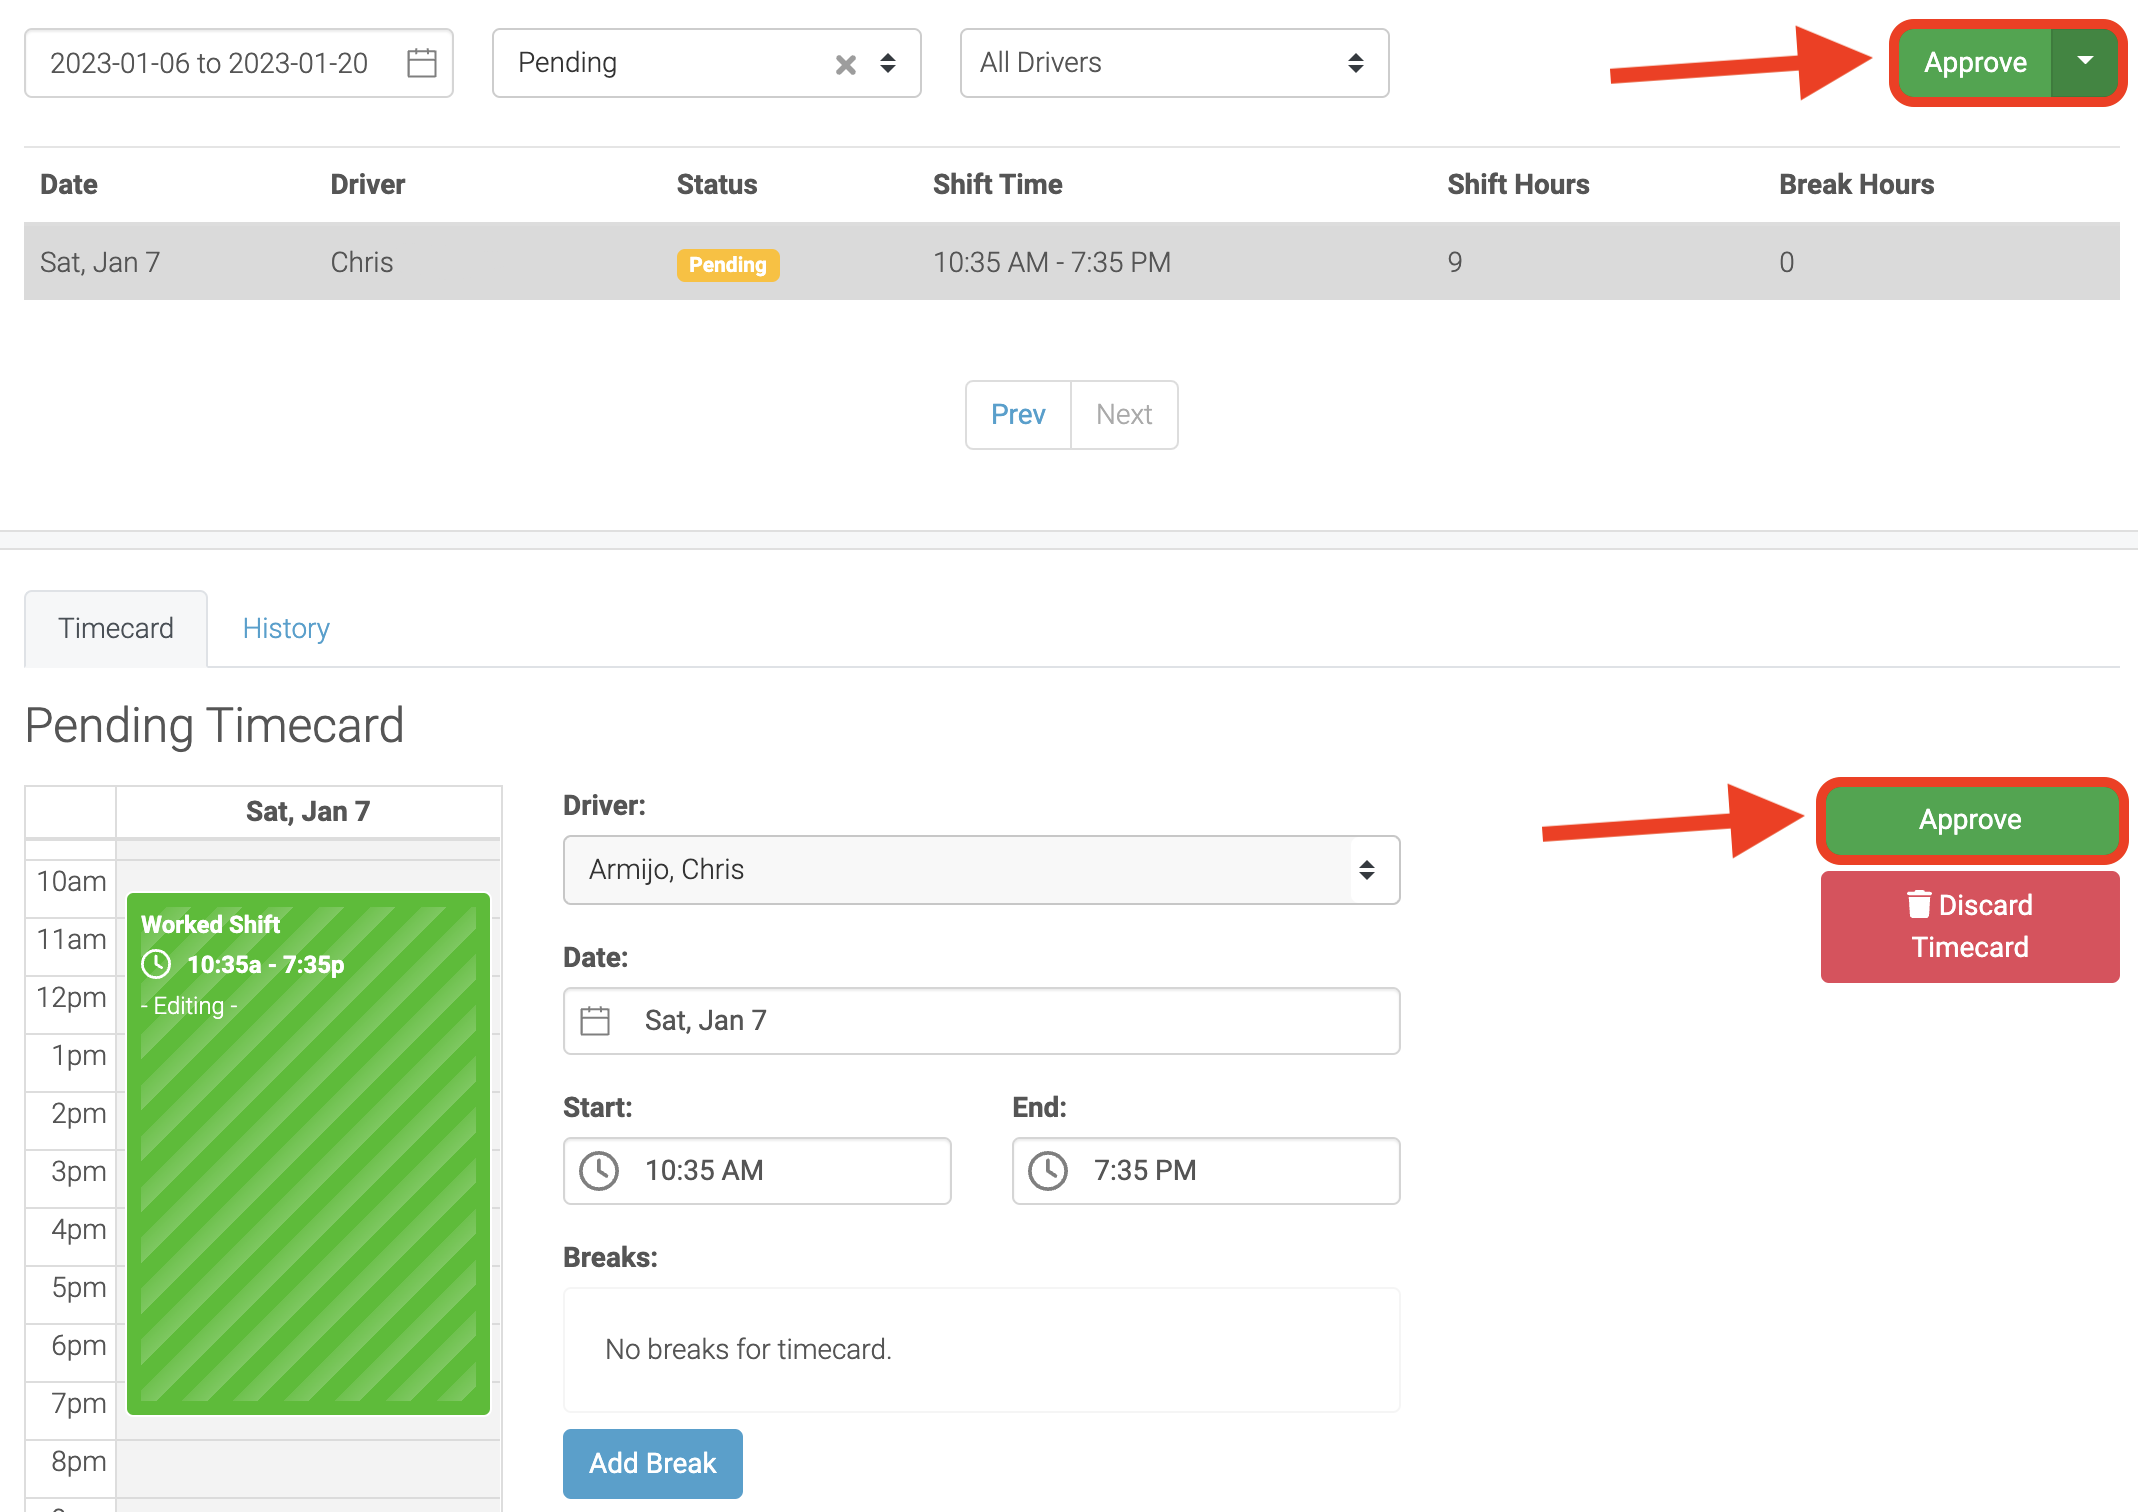
Task: Click the clock icon in Start field
Action: (599, 1170)
